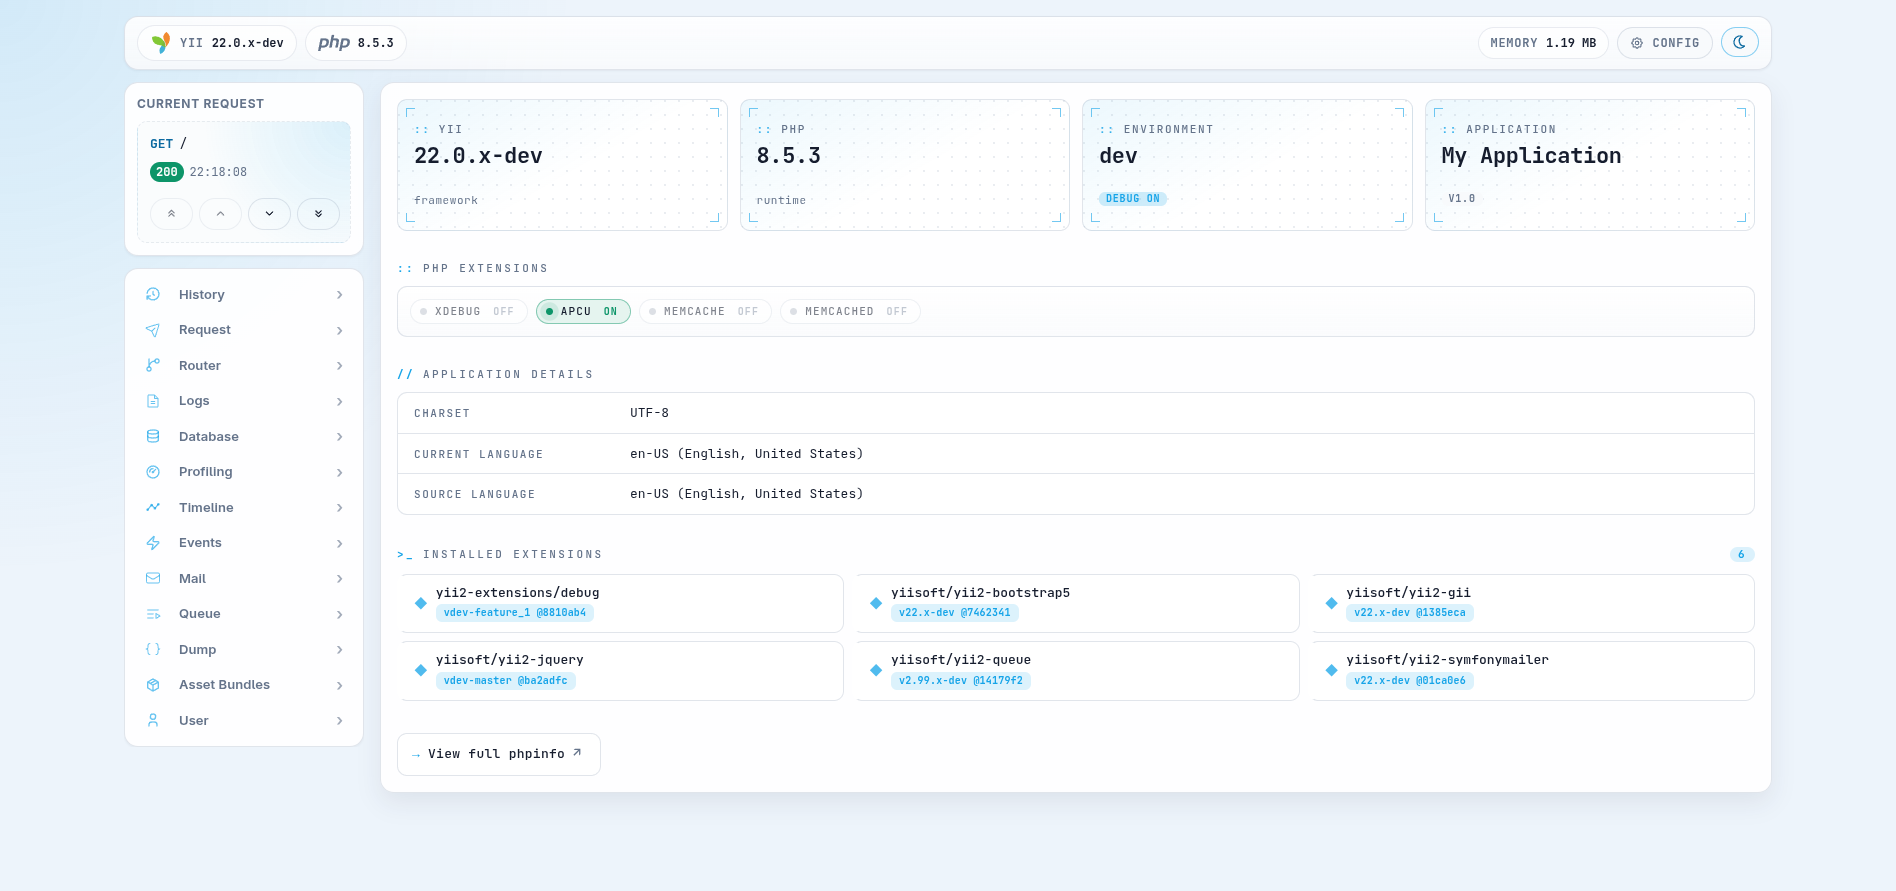Open the History panel

pyautogui.click(x=244, y=294)
